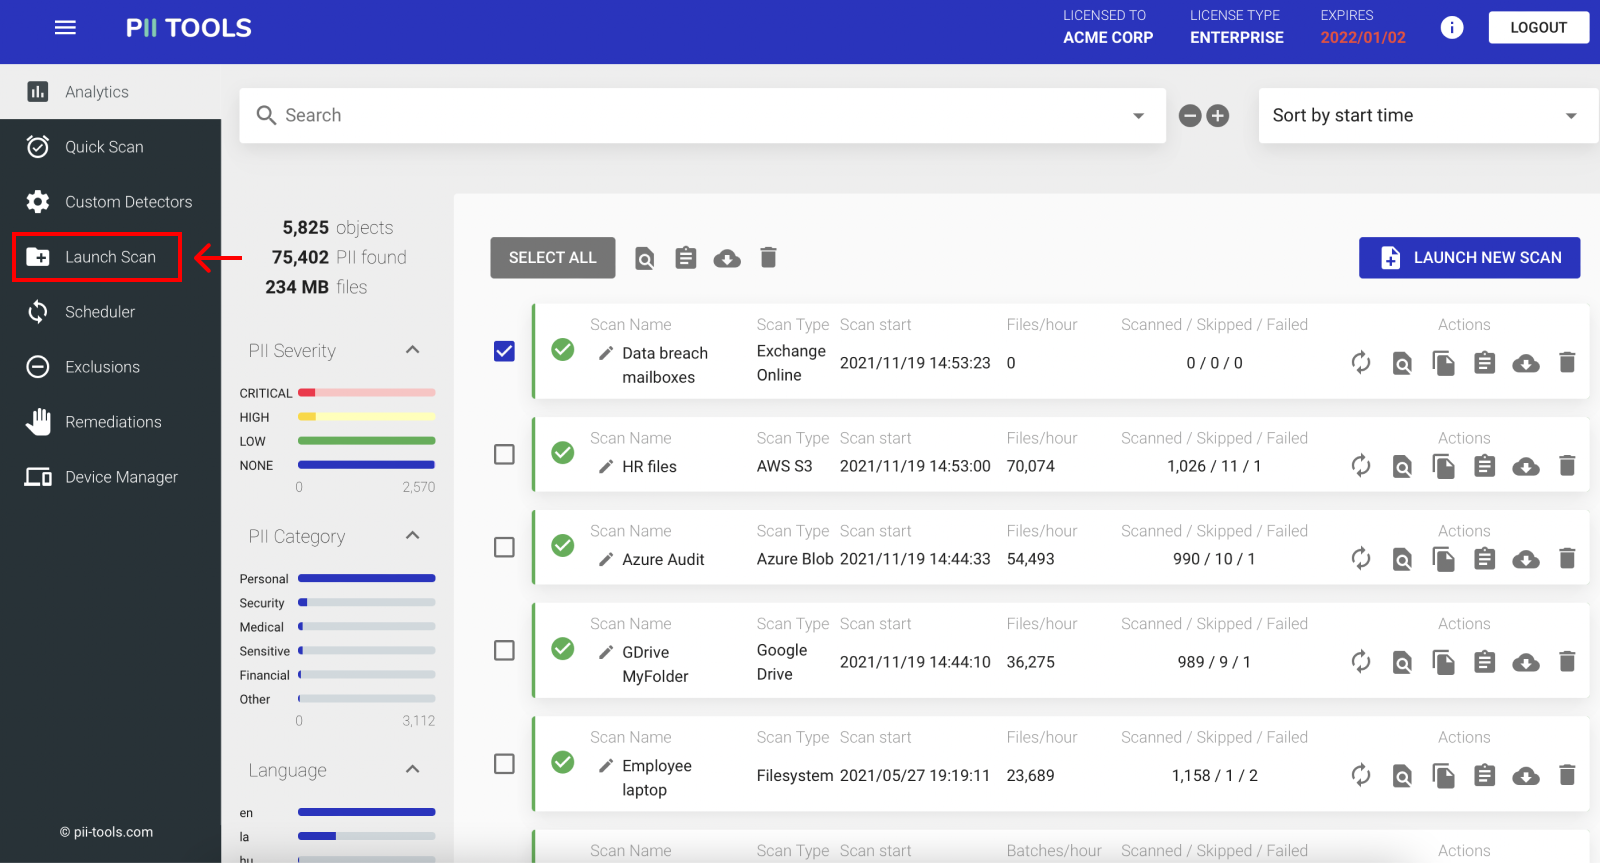Open the hamburger navigation menu
Screen dimensions: 1600x863
click(65, 28)
